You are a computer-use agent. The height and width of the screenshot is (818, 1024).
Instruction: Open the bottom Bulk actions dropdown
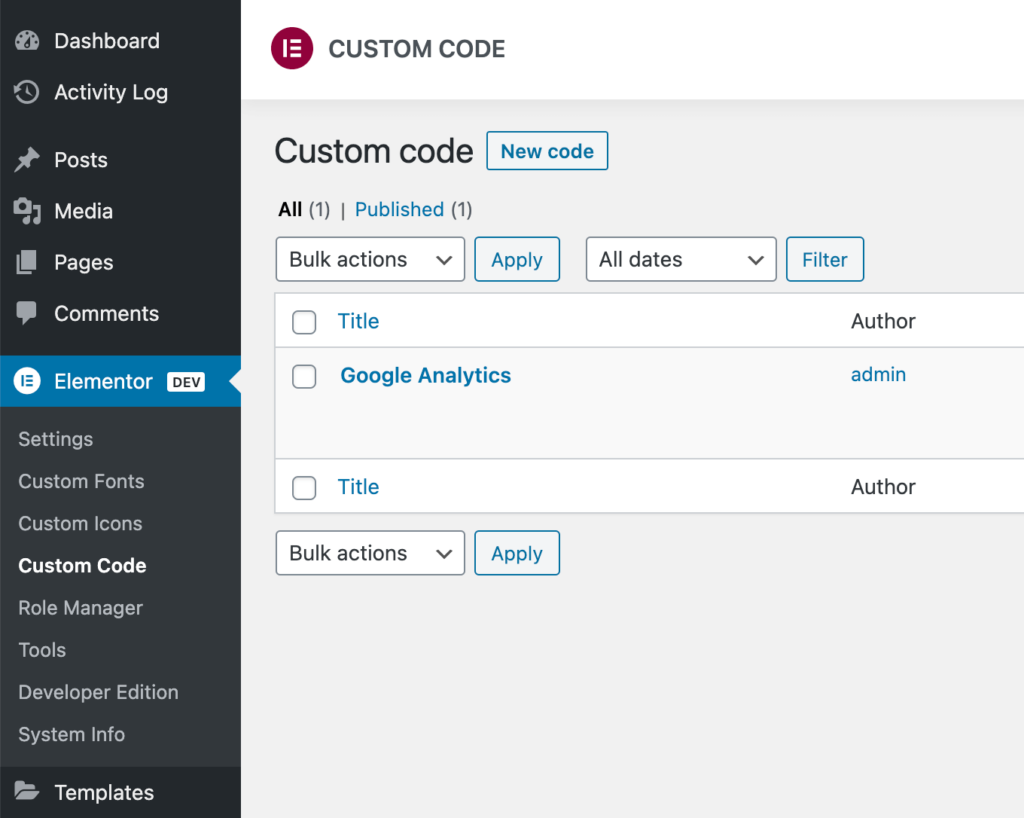click(x=370, y=553)
